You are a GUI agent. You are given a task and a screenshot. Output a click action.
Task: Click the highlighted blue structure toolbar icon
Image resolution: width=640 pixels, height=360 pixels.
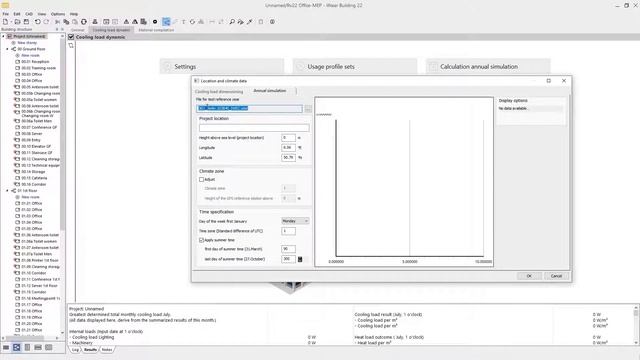pos(166,22)
